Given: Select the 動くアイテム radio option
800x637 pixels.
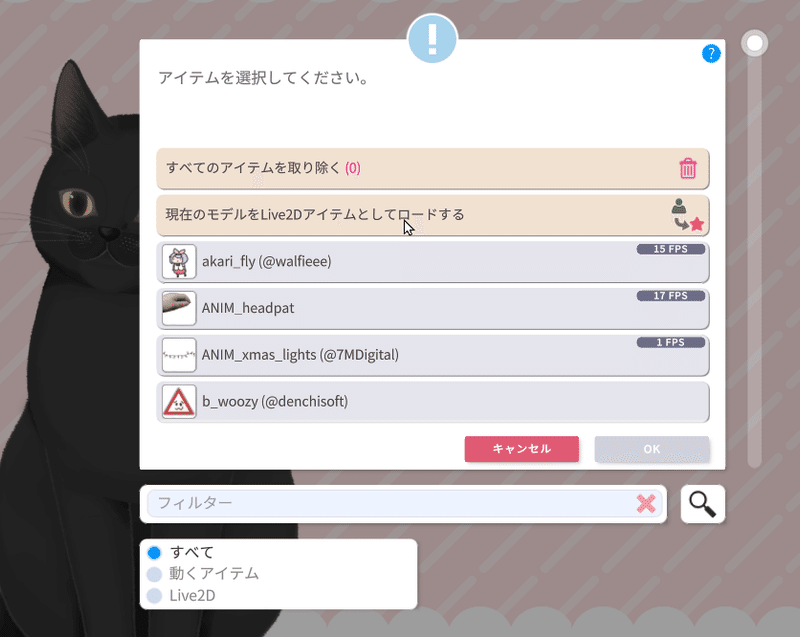Looking at the screenshot, I should click(154, 574).
